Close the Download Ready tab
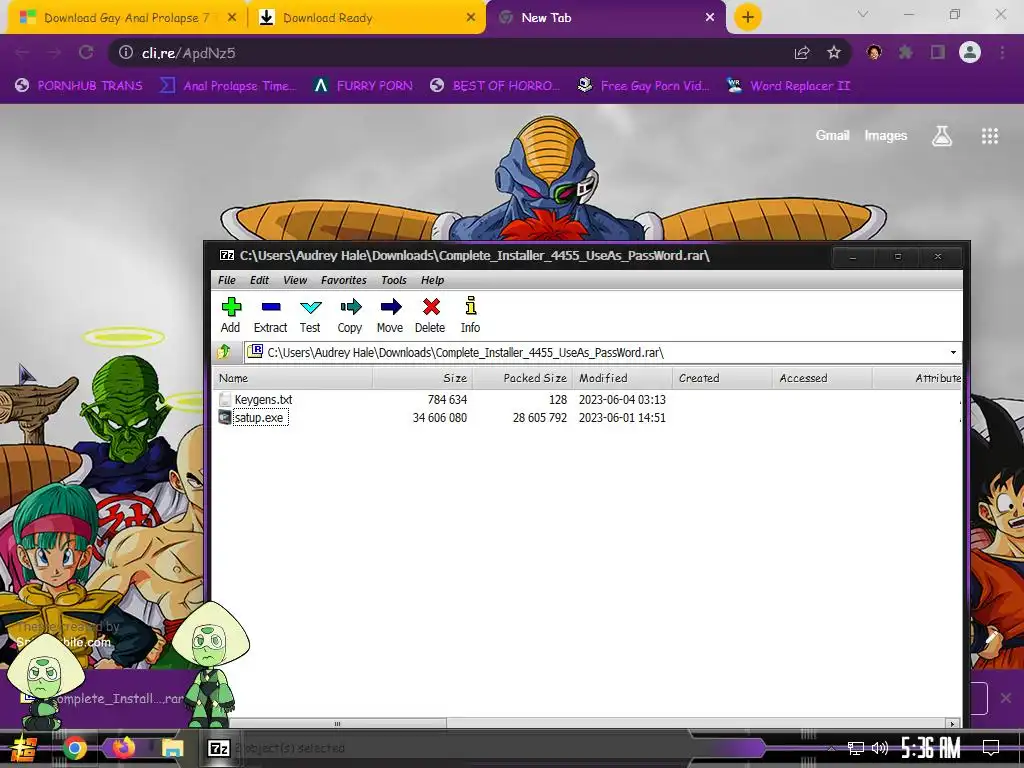Image resolution: width=1024 pixels, height=768 pixels. (x=471, y=18)
